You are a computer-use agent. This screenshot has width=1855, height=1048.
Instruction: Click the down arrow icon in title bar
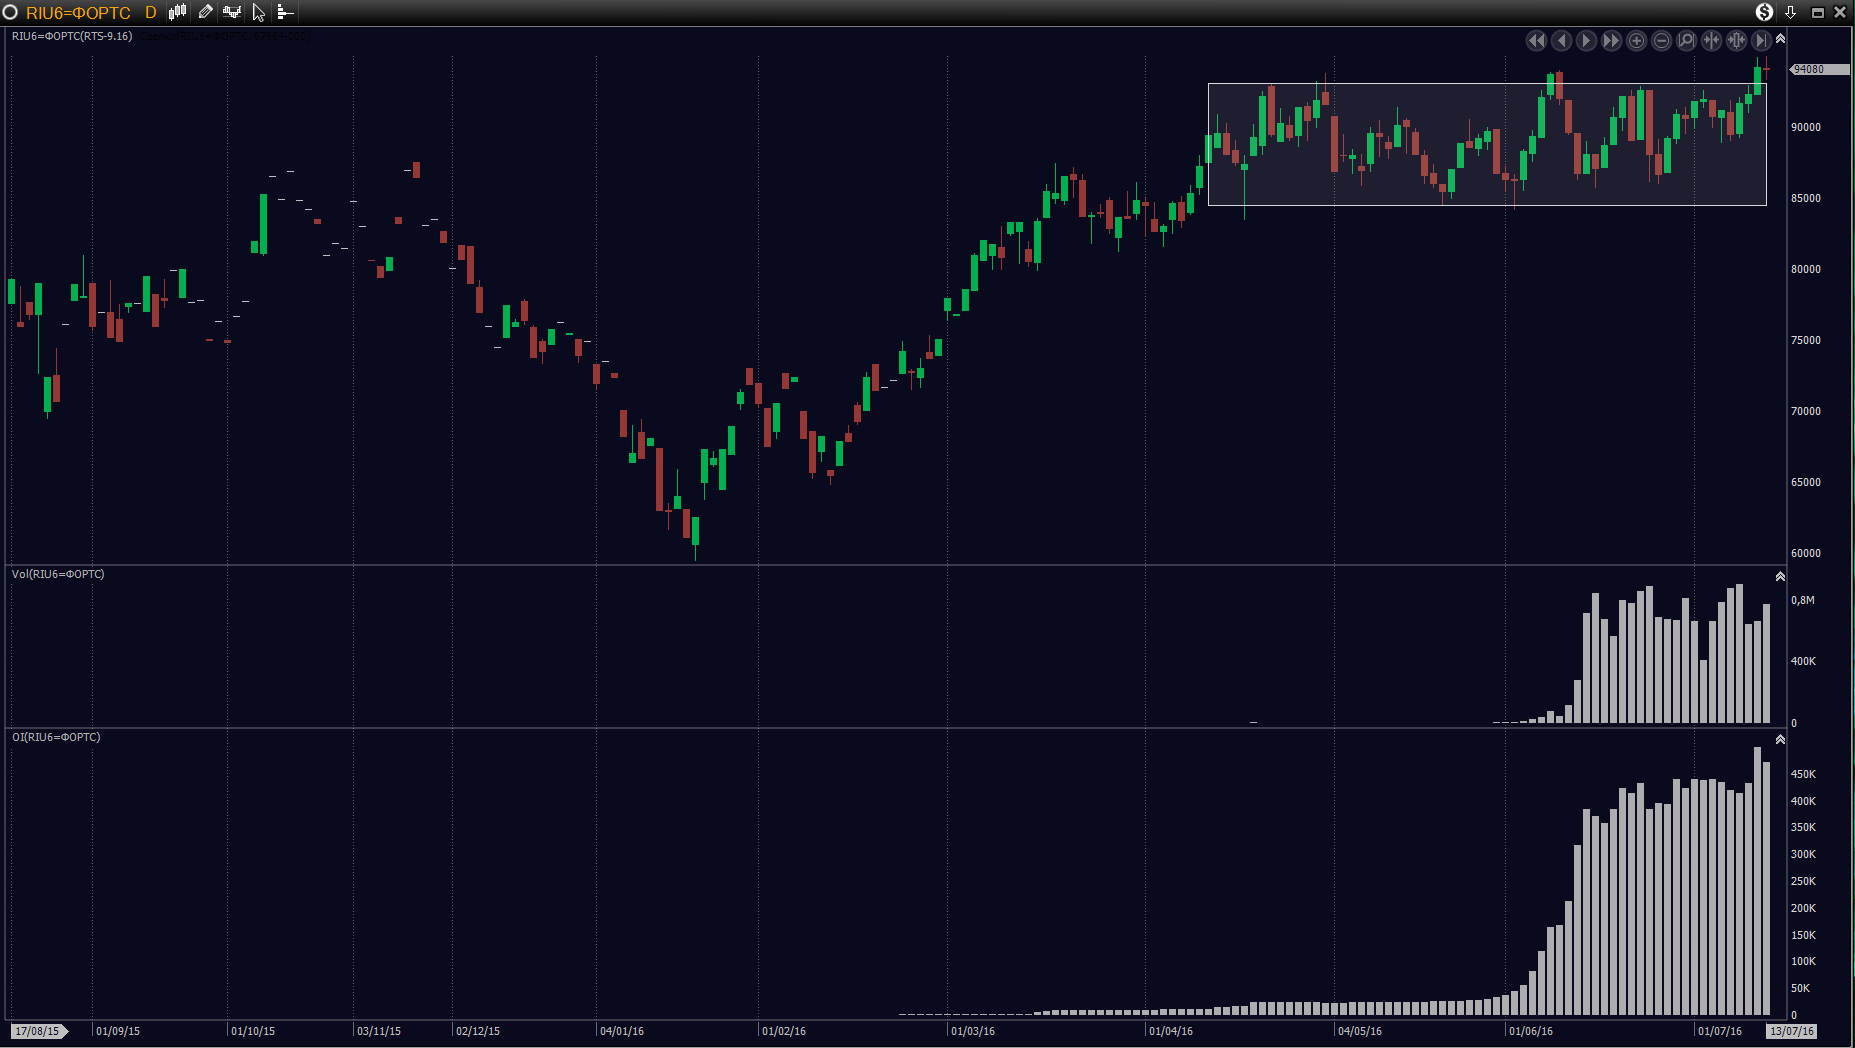1791,12
